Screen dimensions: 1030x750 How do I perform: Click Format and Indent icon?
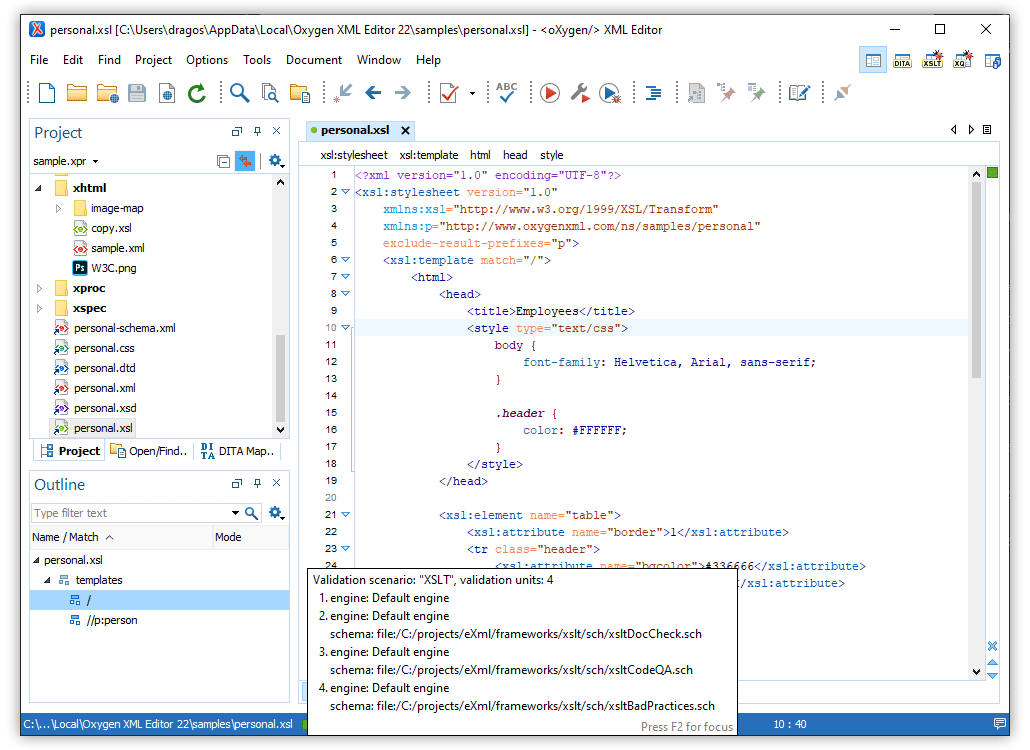click(654, 93)
